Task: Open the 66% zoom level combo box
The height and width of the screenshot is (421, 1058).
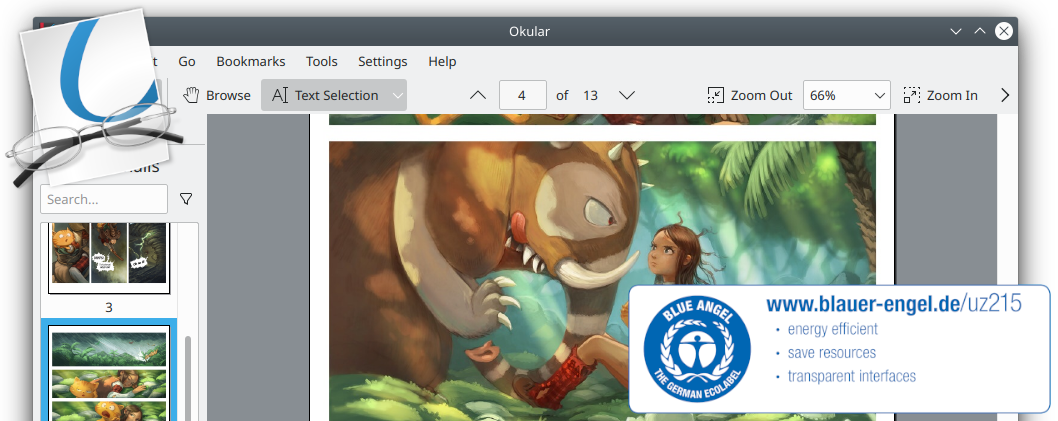Action: click(x=846, y=95)
